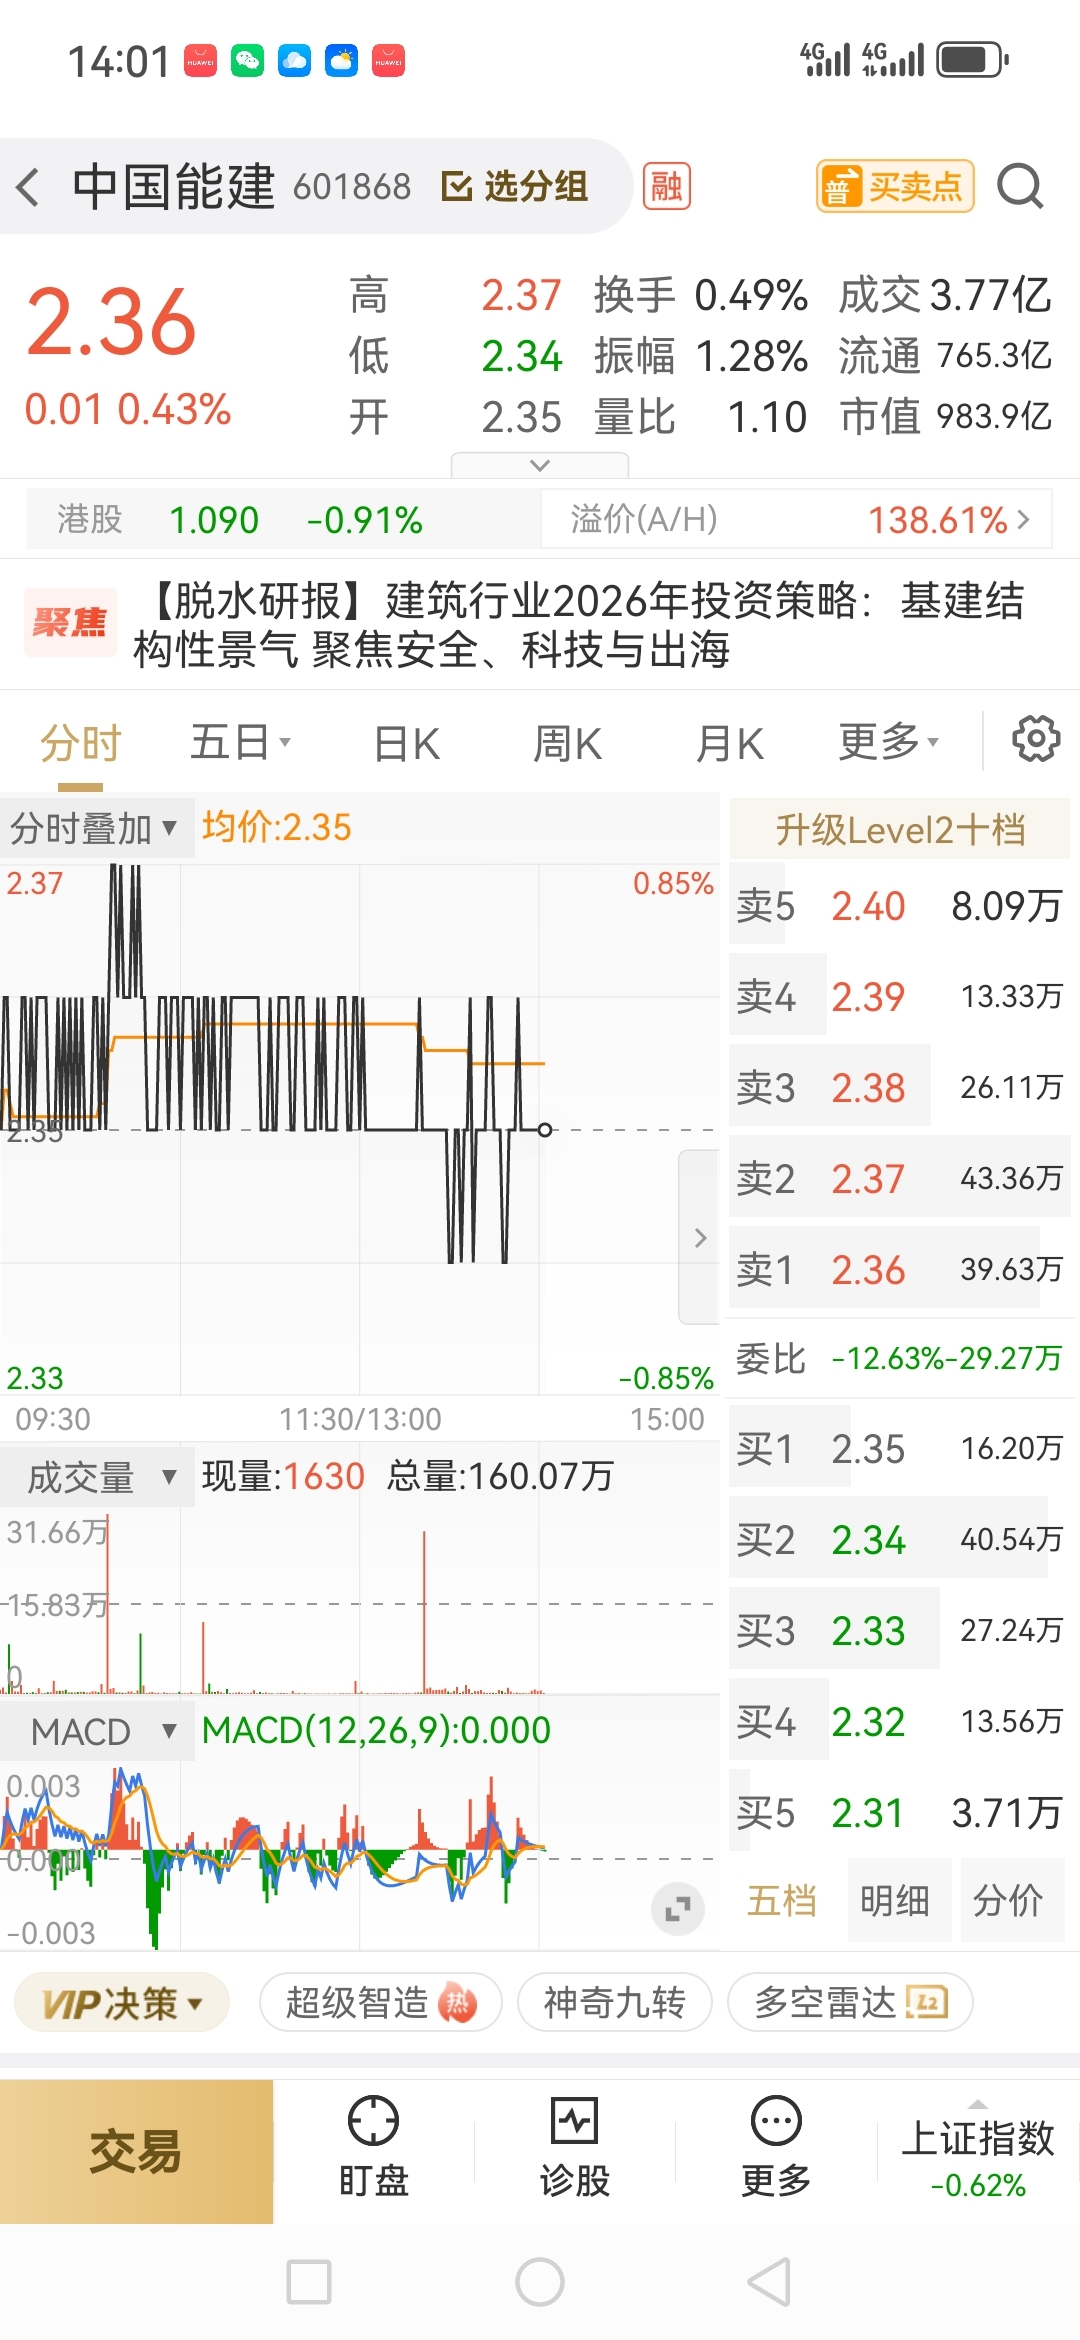Tap the MACD histogram chart
Image resolution: width=1080 pixels, height=2340 pixels.
(360, 1856)
